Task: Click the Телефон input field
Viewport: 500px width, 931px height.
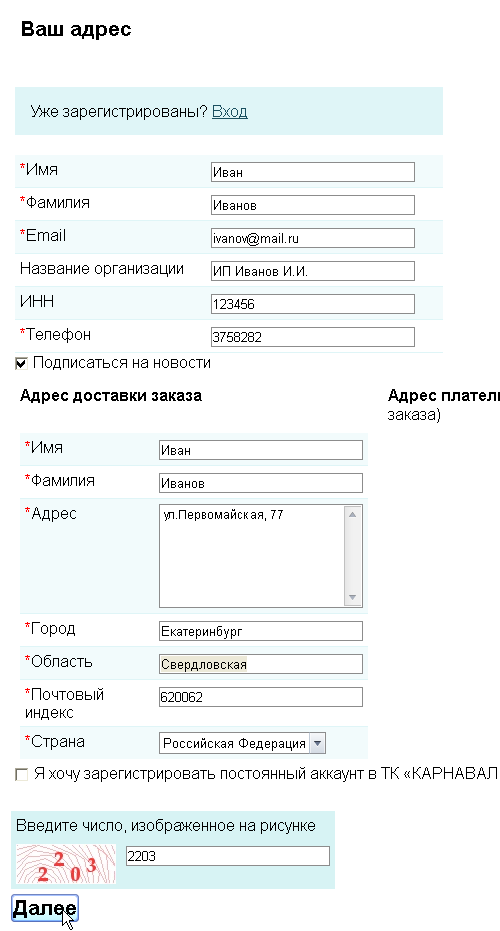Action: 313,337
